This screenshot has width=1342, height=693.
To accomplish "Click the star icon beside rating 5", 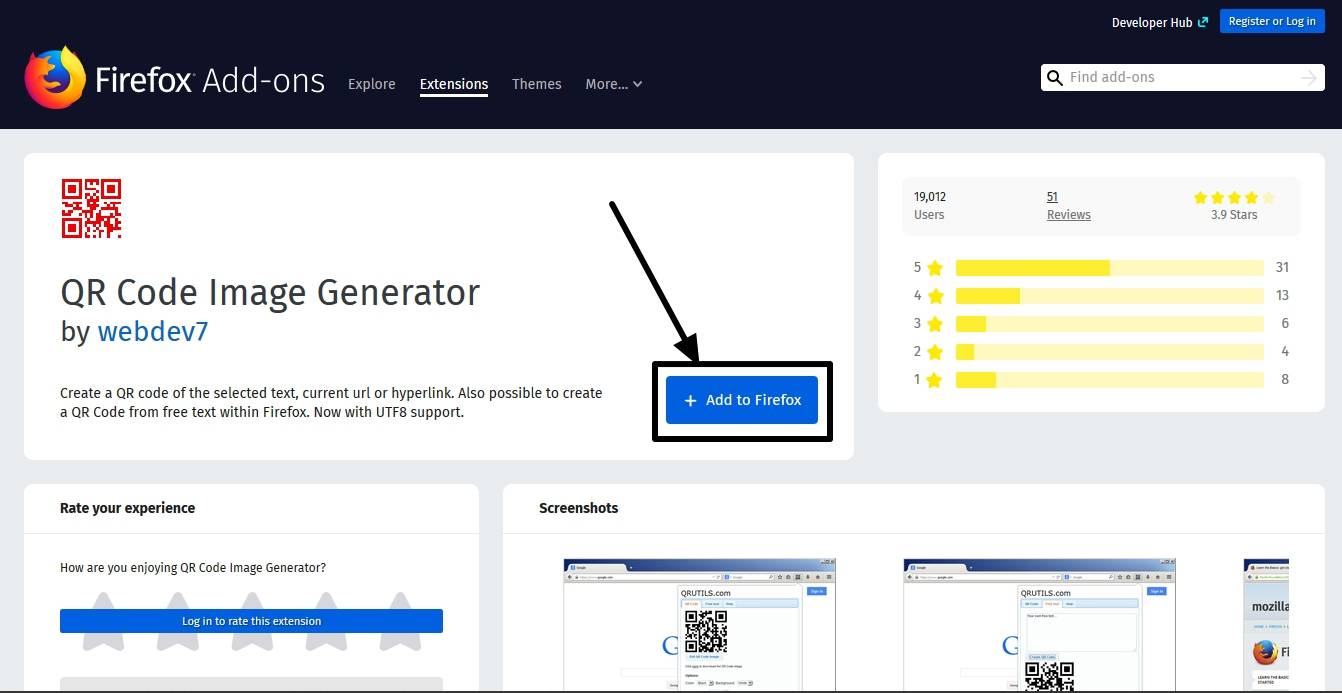I will coord(935,268).
